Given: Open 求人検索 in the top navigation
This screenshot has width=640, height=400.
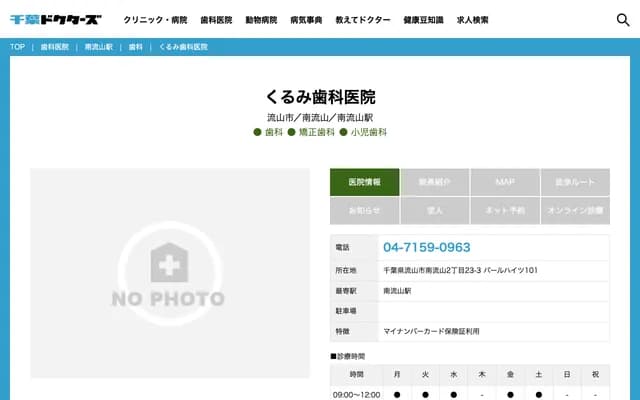Looking at the screenshot, I should (x=473, y=20).
